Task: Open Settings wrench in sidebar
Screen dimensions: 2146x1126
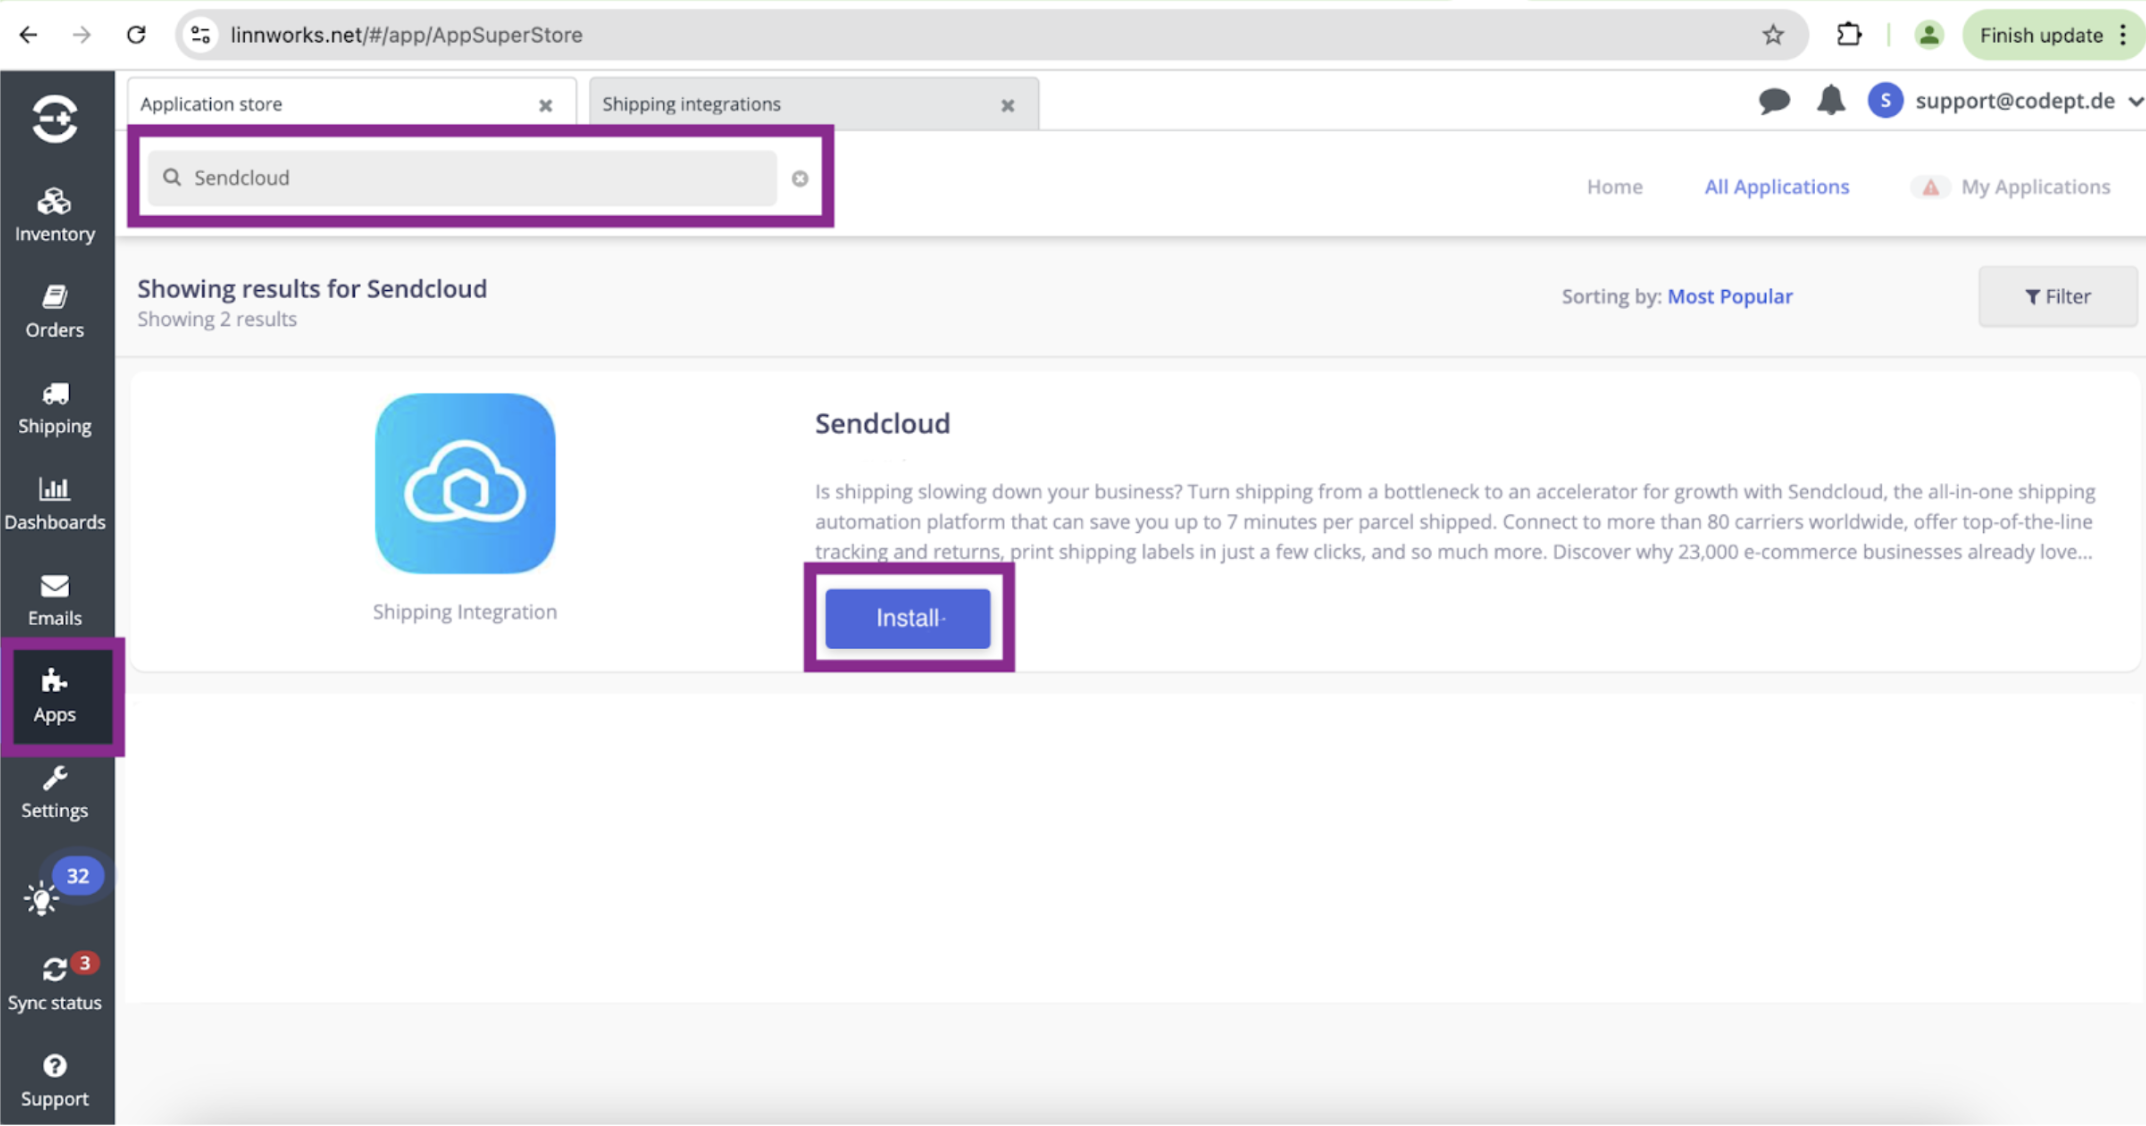Action: [x=55, y=792]
